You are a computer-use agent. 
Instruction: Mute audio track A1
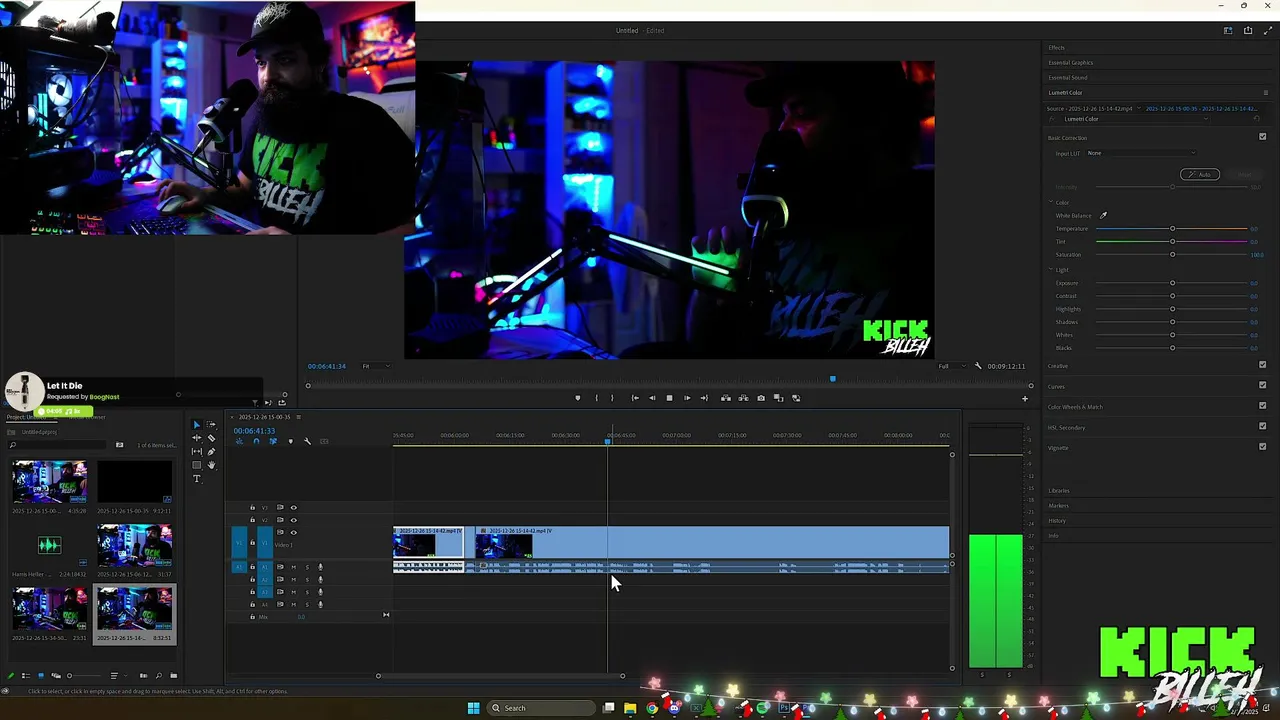coord(294,567)
